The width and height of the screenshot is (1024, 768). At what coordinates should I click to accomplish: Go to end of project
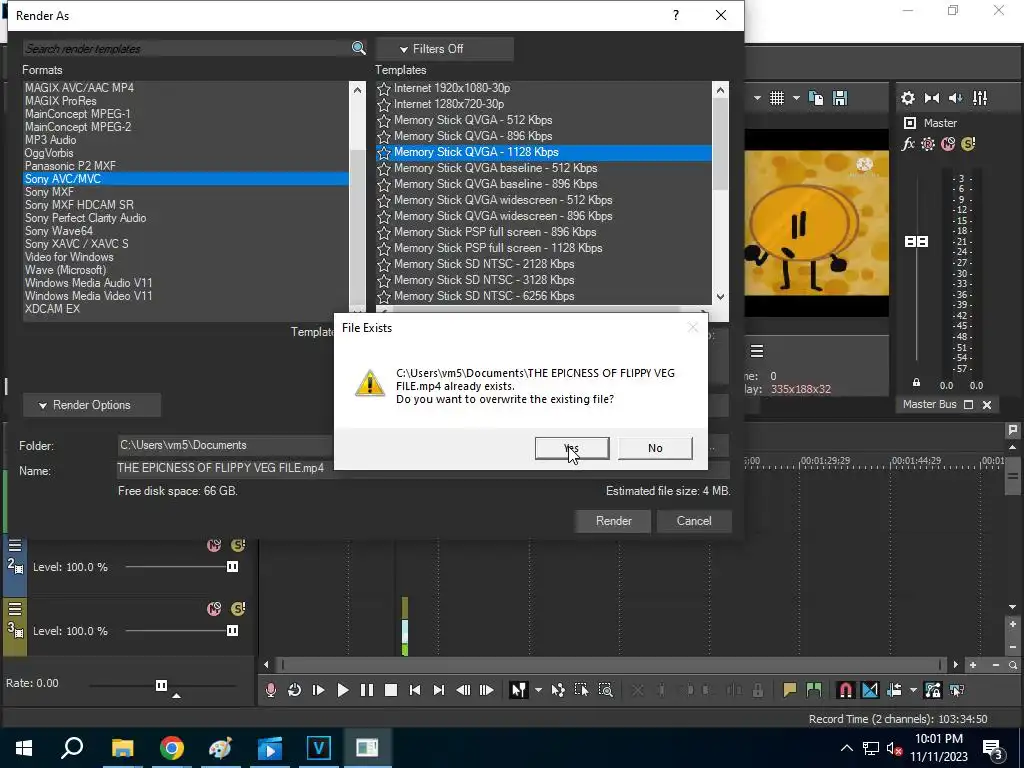pyautogui.click(x=439, y=690)
